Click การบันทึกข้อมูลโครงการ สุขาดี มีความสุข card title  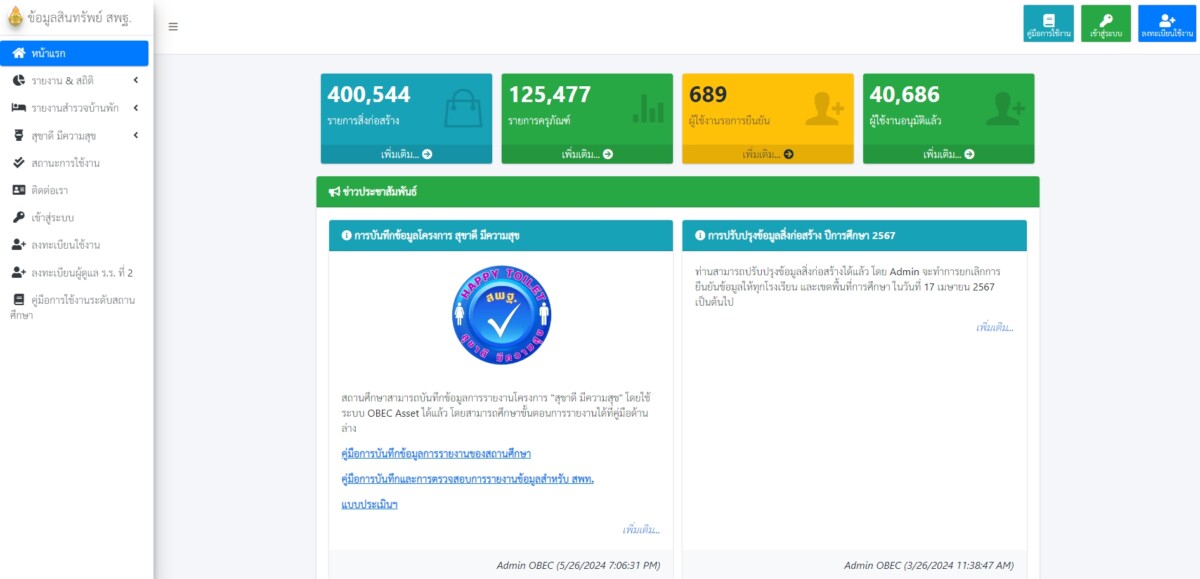[x=437, y=236]
